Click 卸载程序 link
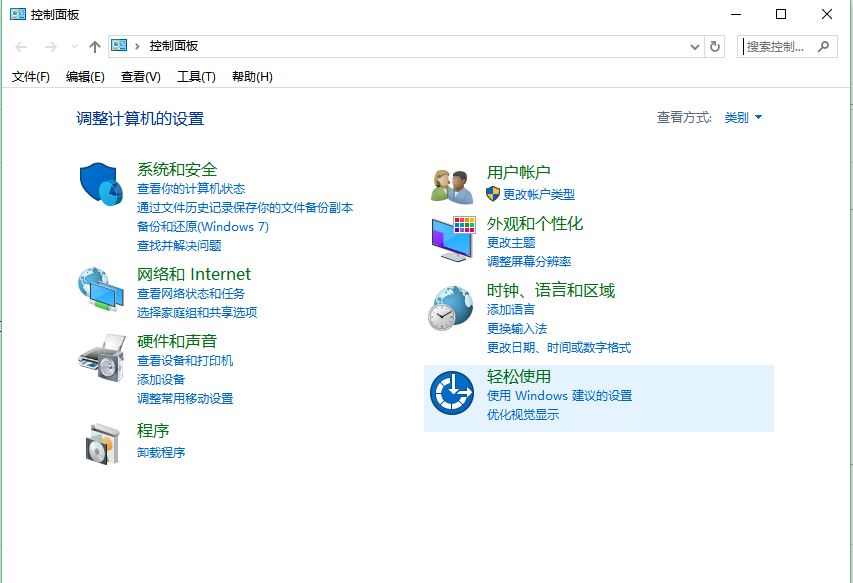Screen dimensions: 853x583 click(x=161, y=452)
